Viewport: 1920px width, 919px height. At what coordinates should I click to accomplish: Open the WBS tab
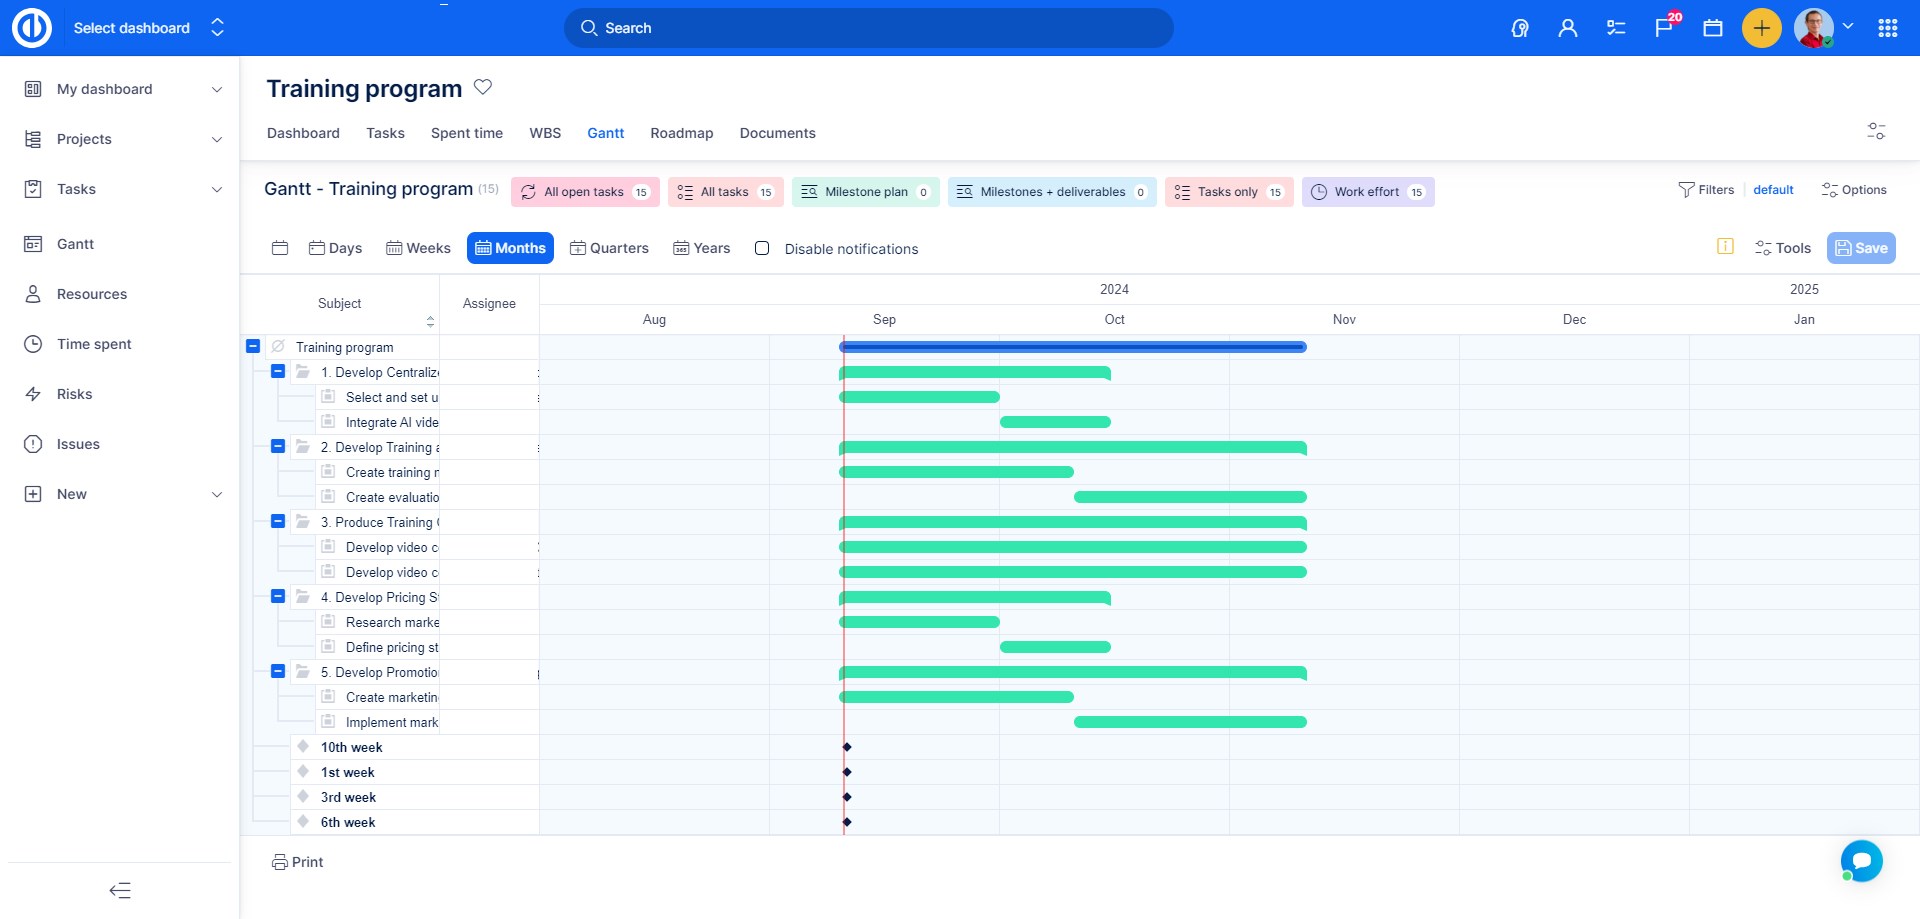click(x=545, y=133)
